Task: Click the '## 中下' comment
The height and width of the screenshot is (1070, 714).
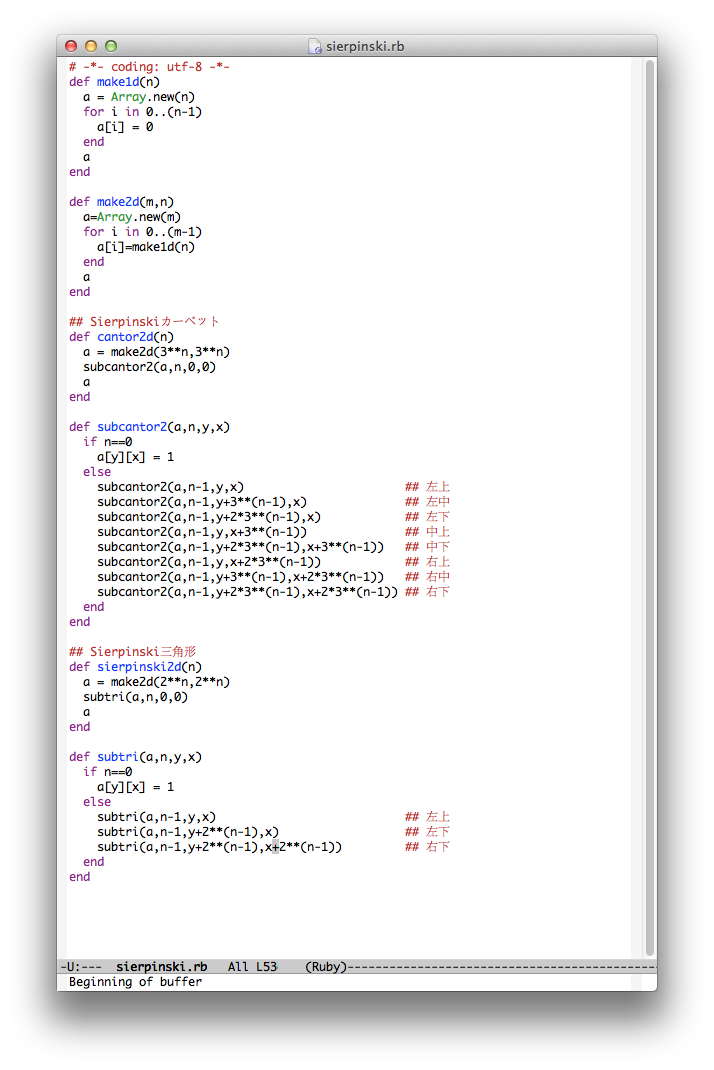Action: point(427,547)
